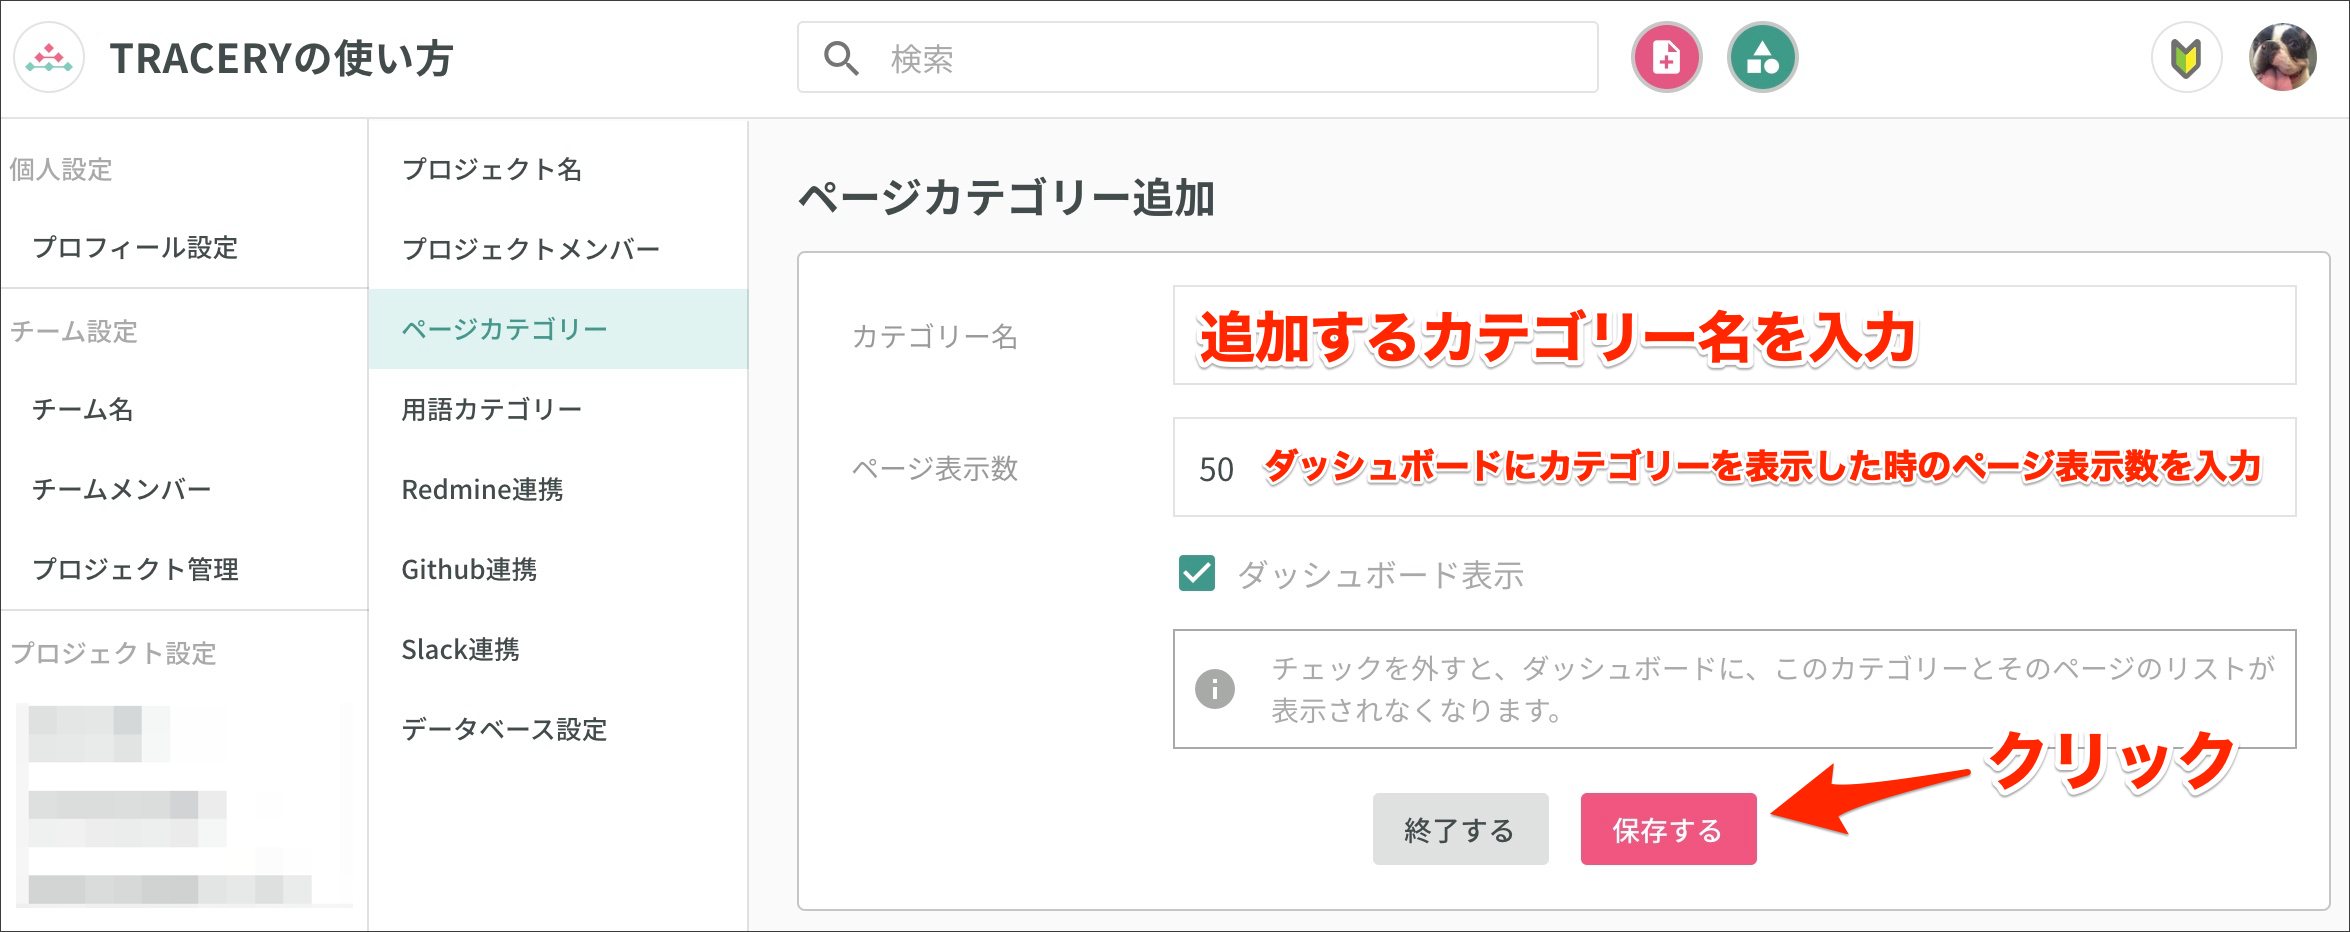Click the TRACERY logo icon

pyautogui.click(x=49, y=58)
